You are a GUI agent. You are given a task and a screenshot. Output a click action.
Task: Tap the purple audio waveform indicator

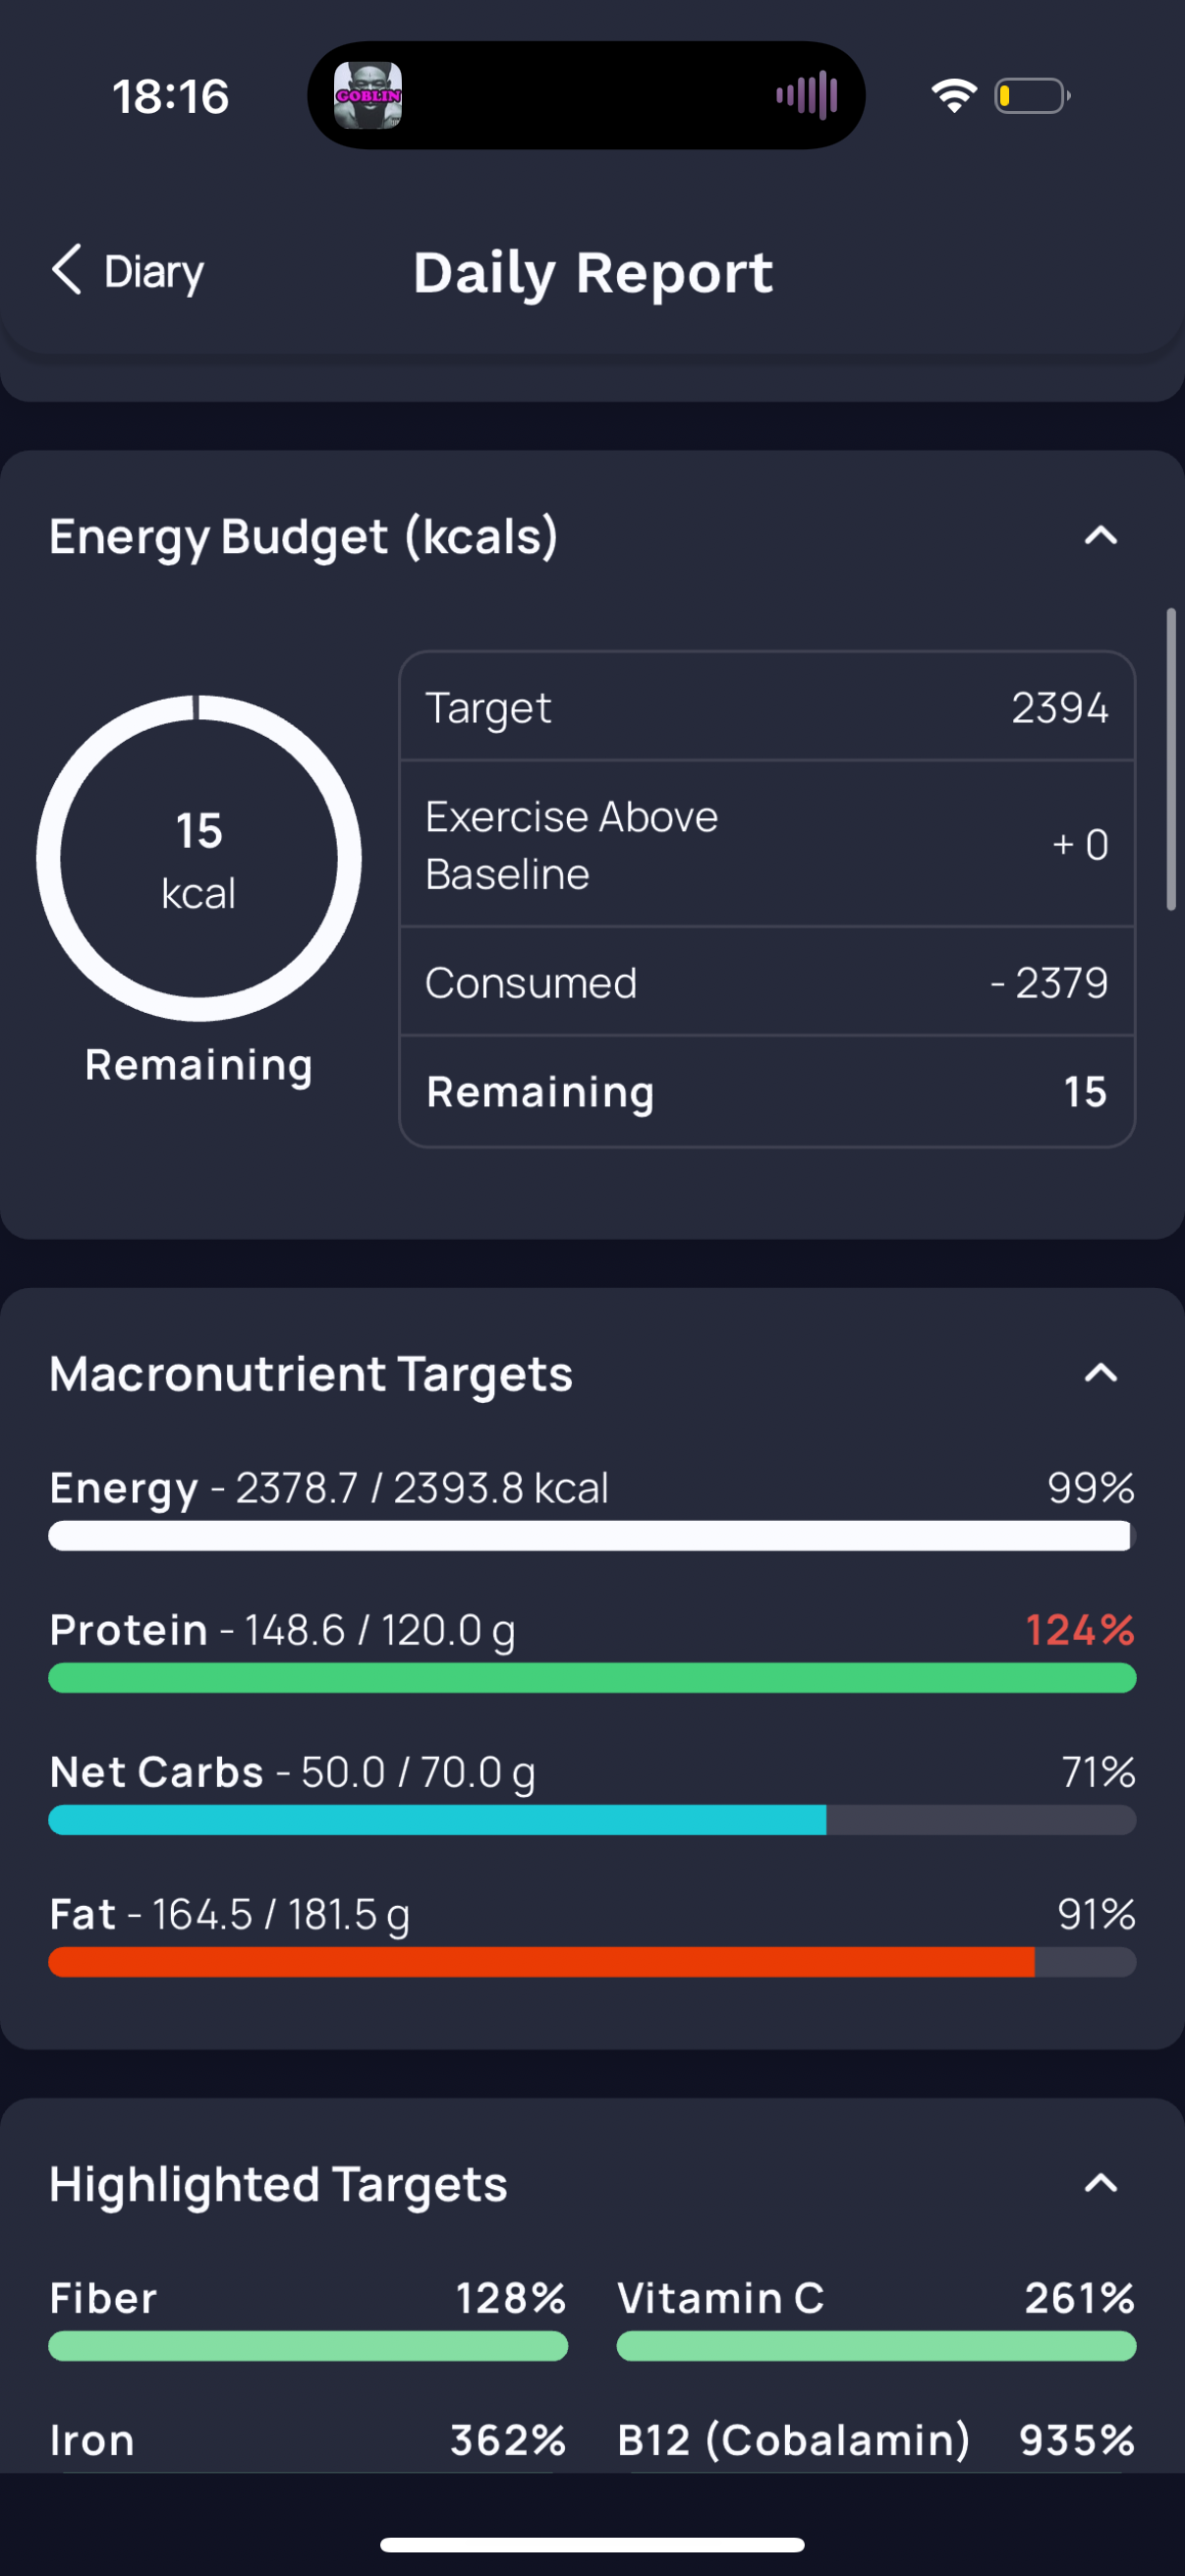(806, 96)
